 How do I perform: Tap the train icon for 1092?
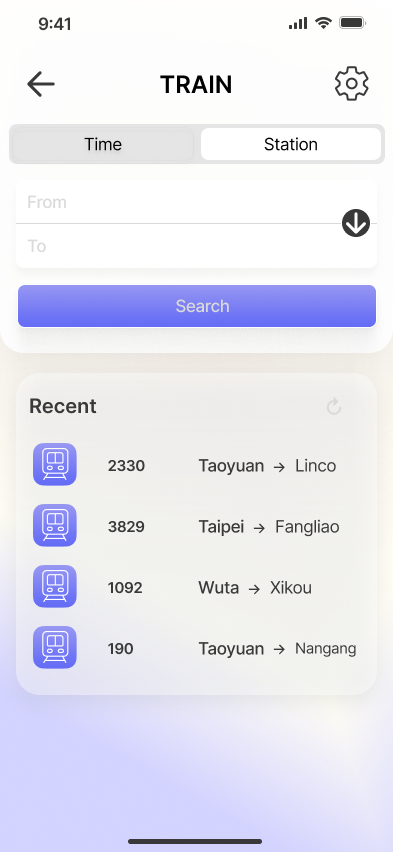click(55, 586)
